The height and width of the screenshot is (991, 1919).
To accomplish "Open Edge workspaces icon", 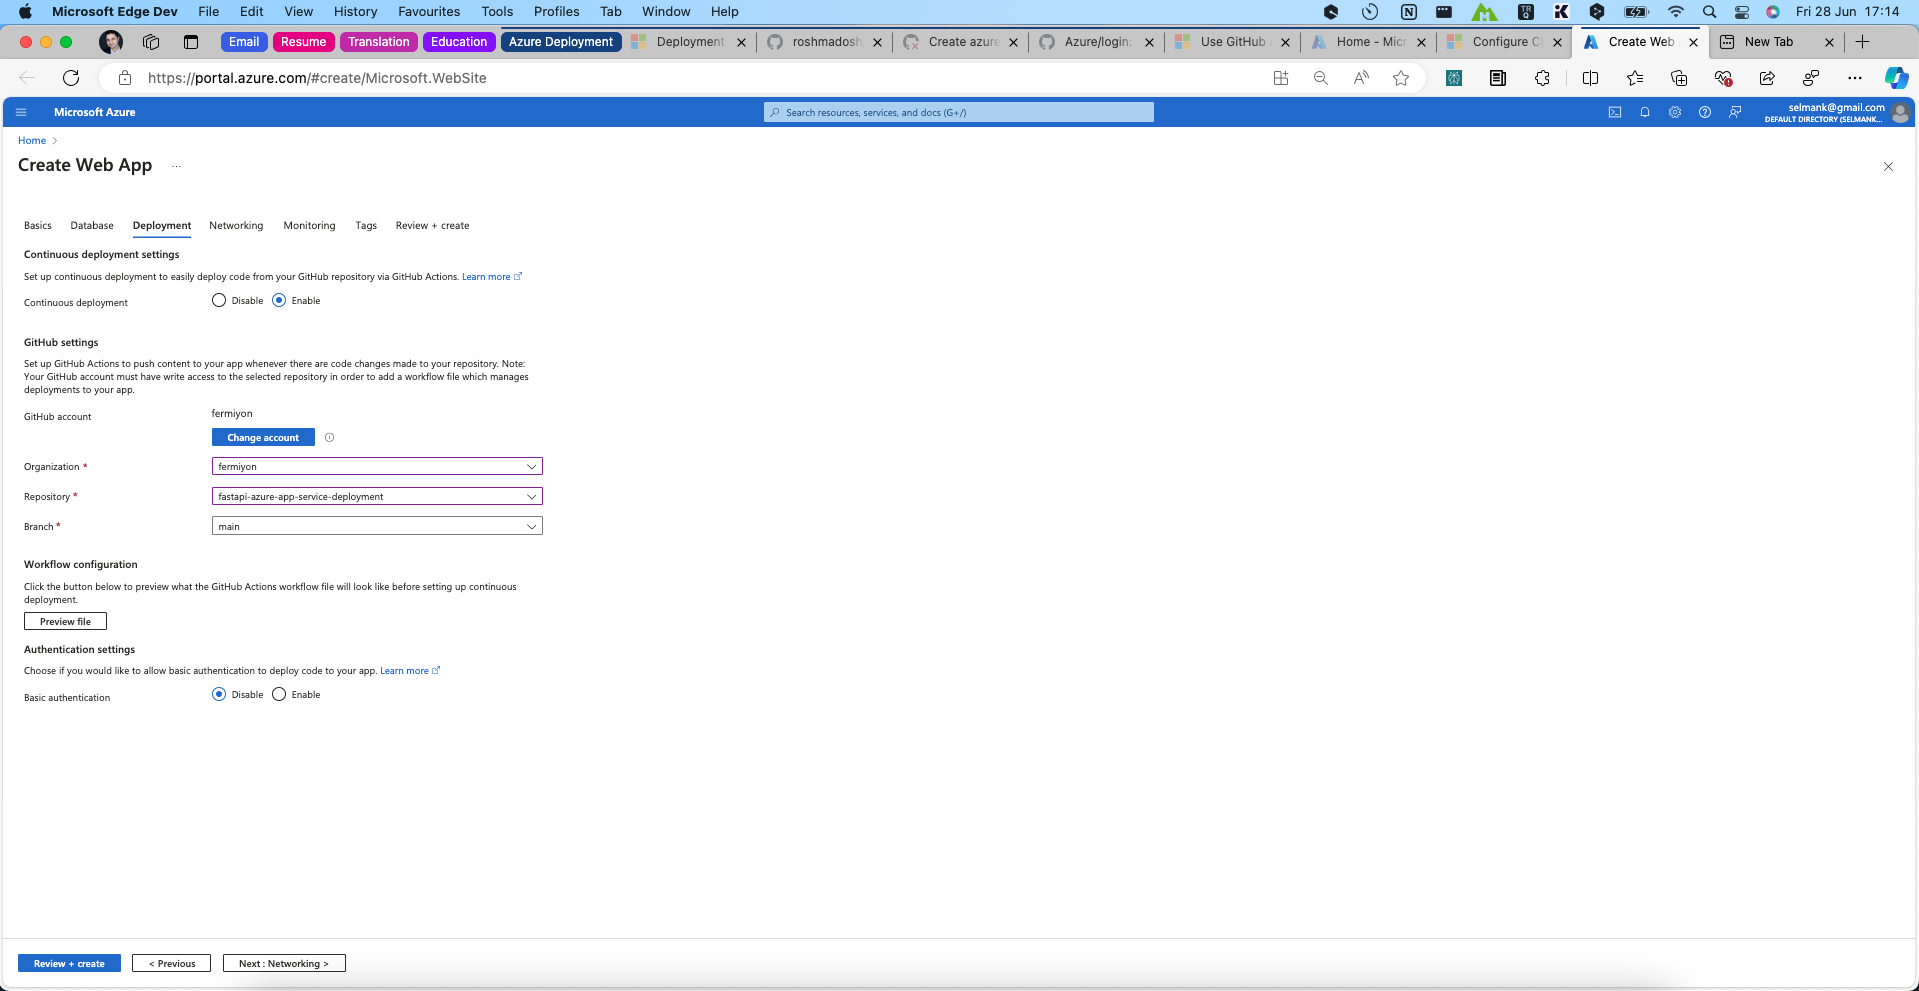I will [151, 42].
